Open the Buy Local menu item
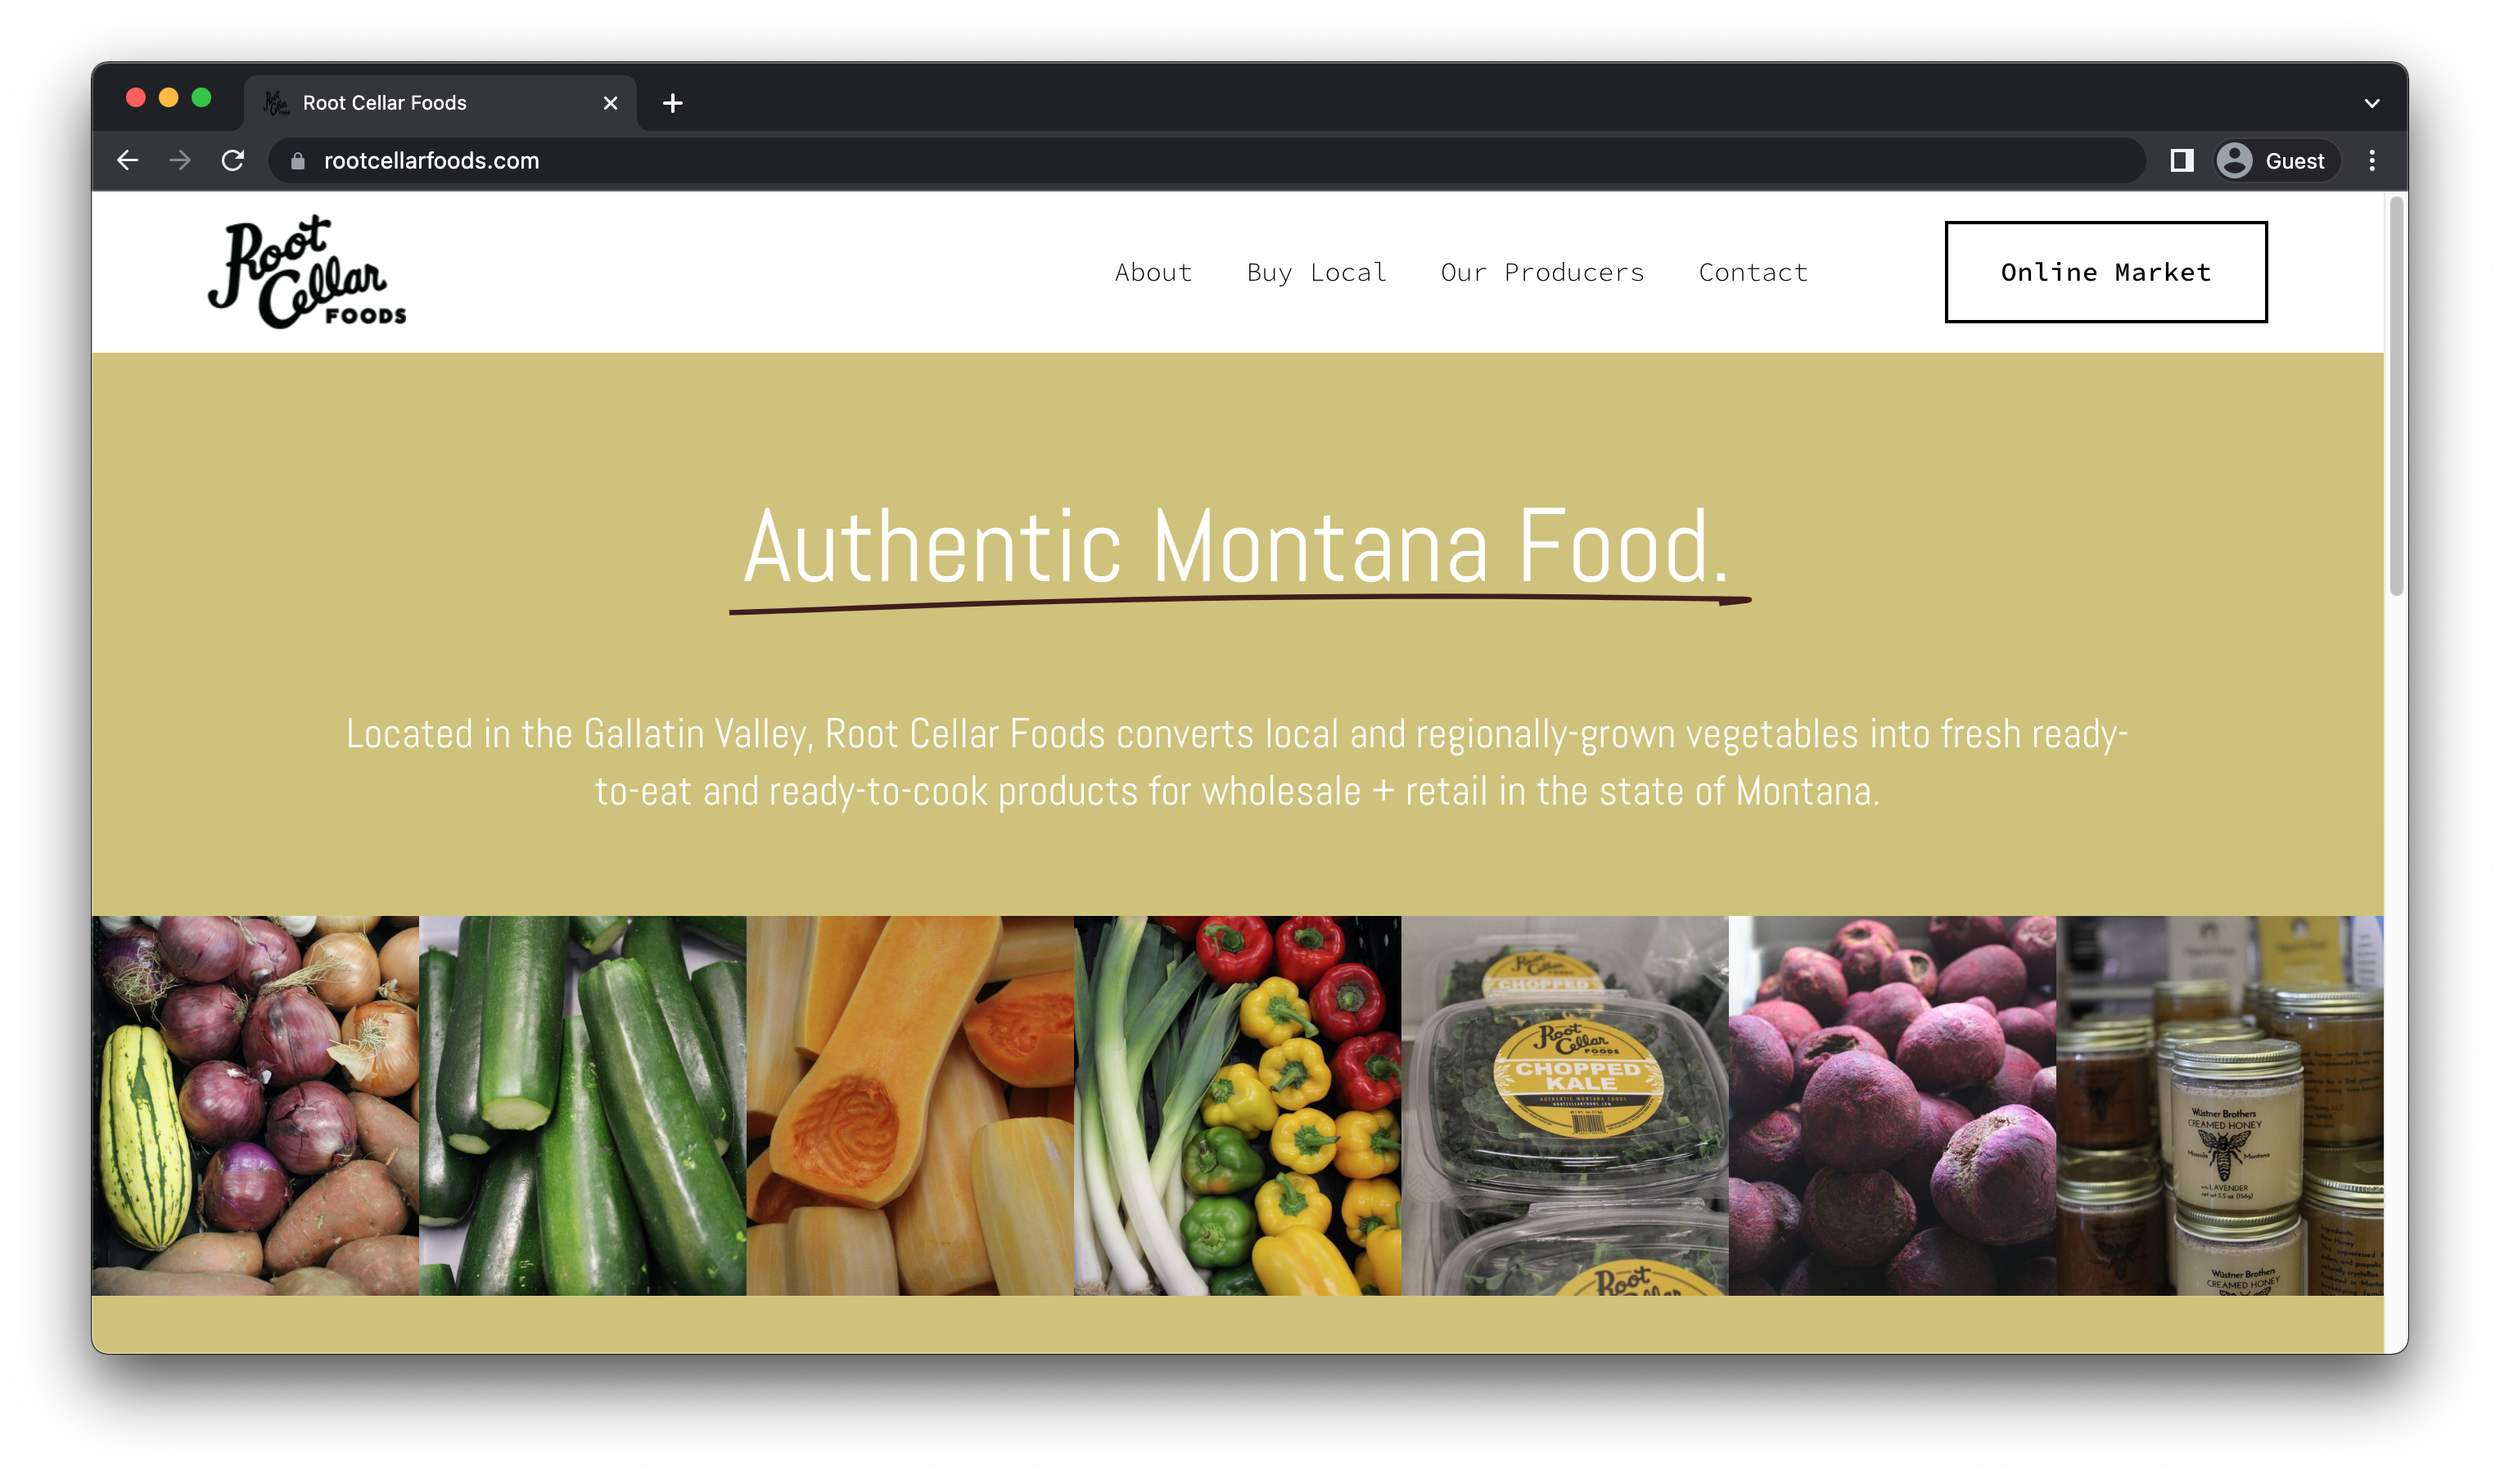The image size is (2500, 1475). (1316, 273)
